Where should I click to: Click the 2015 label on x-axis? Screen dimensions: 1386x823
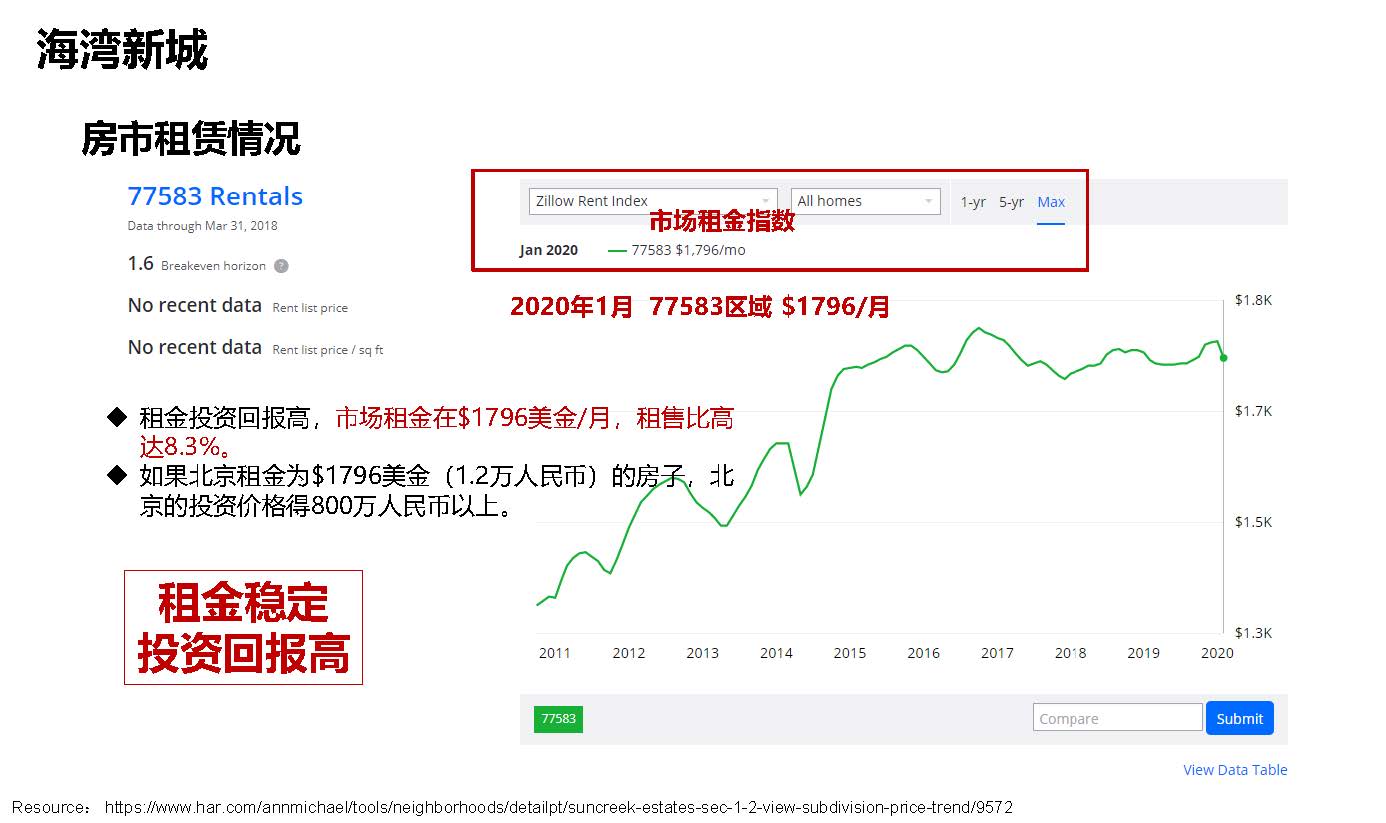click(x=849, y=653)
